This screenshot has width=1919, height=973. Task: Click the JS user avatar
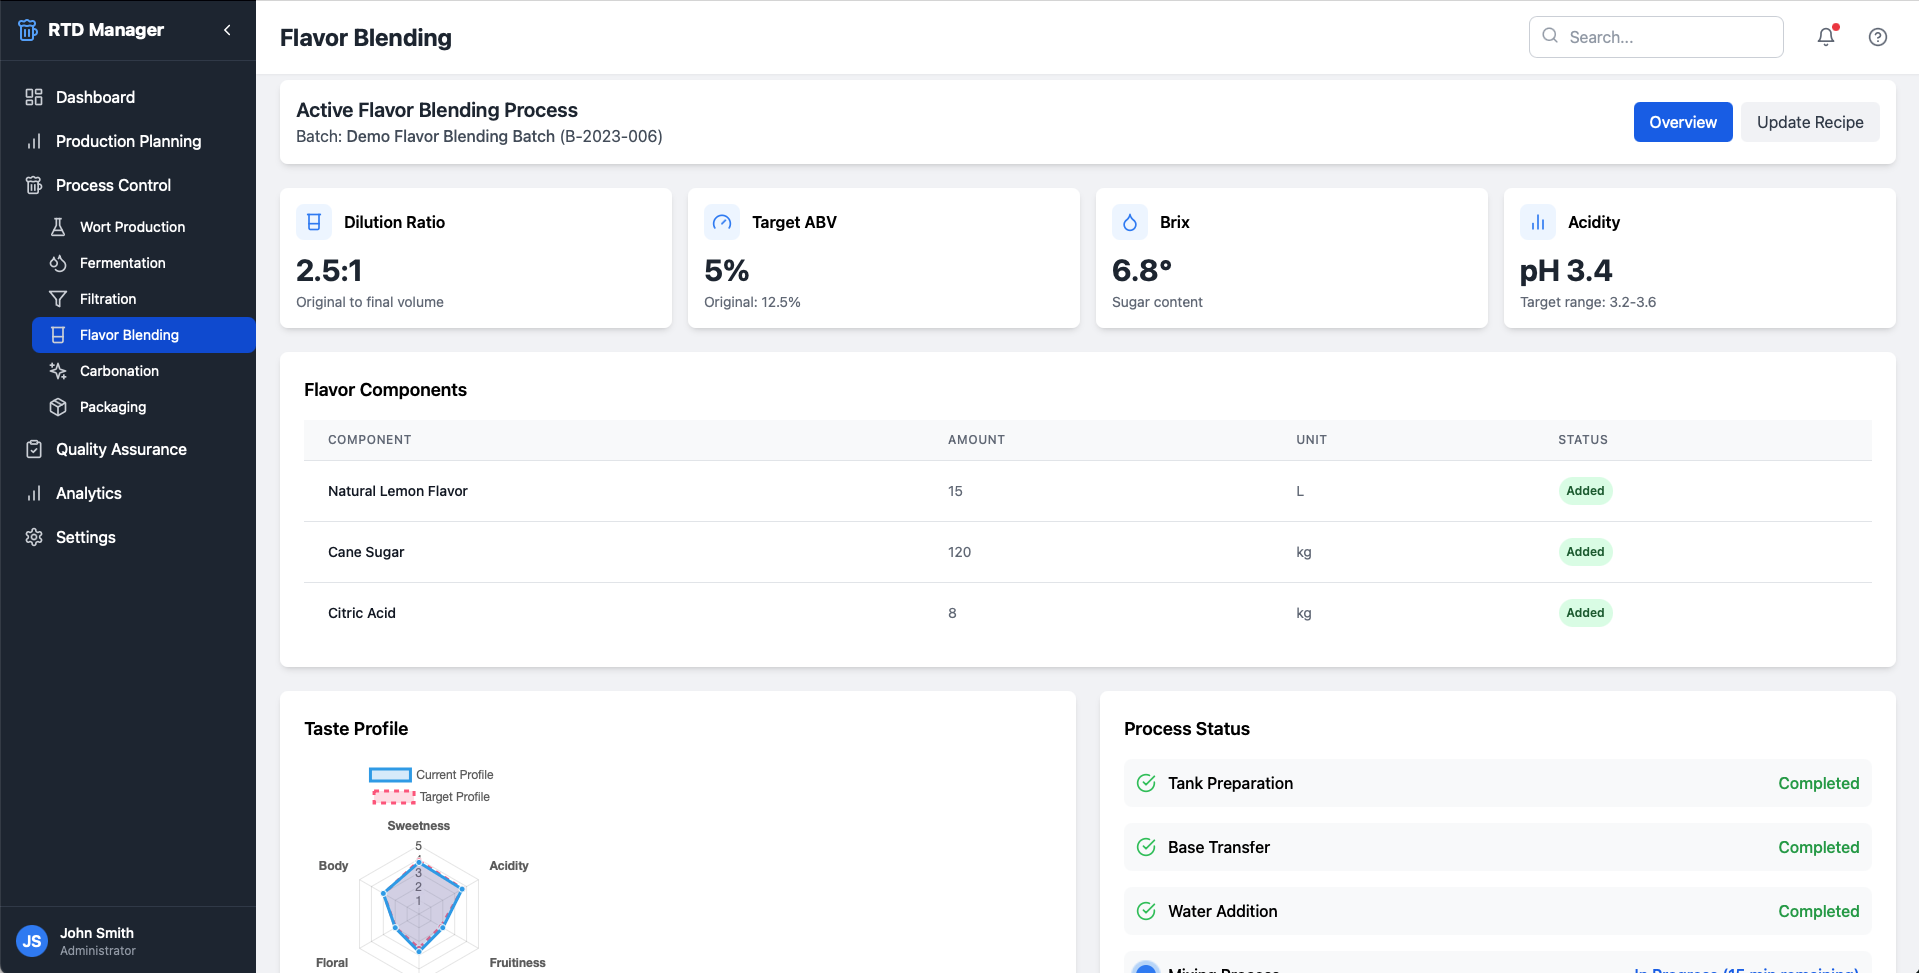tap(32, 941)
